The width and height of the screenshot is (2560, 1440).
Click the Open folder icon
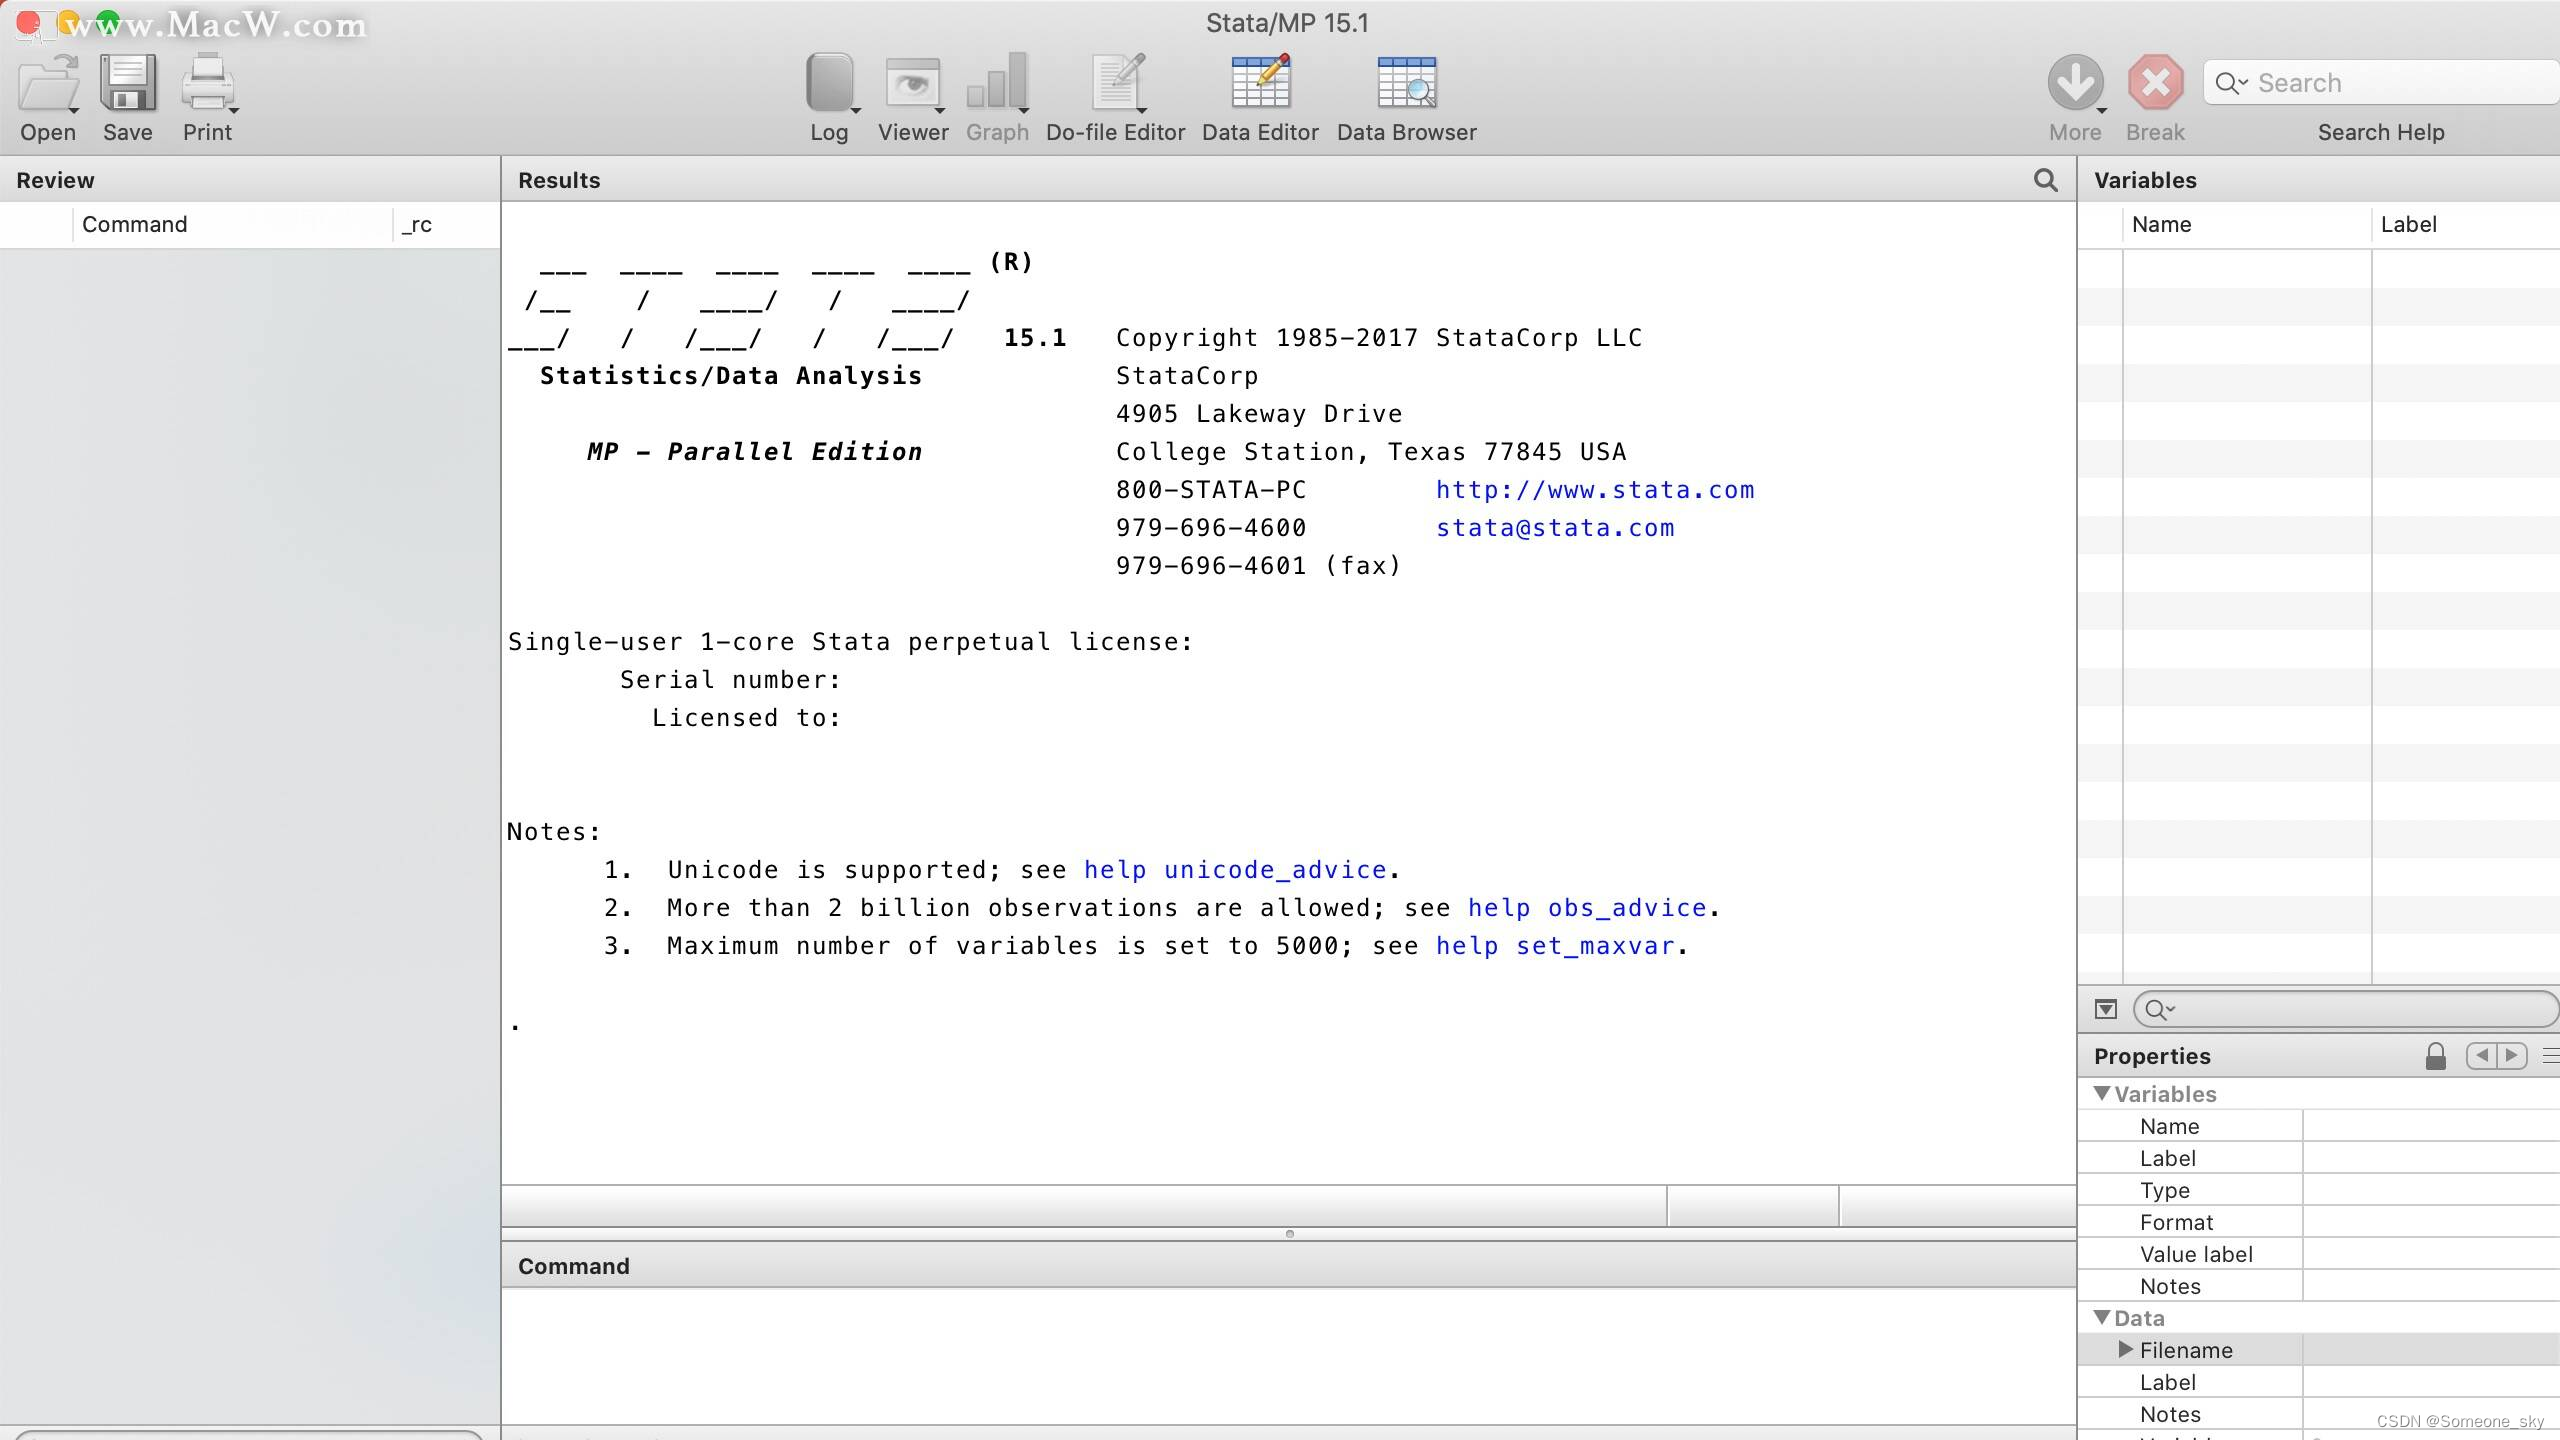point(47,82)
